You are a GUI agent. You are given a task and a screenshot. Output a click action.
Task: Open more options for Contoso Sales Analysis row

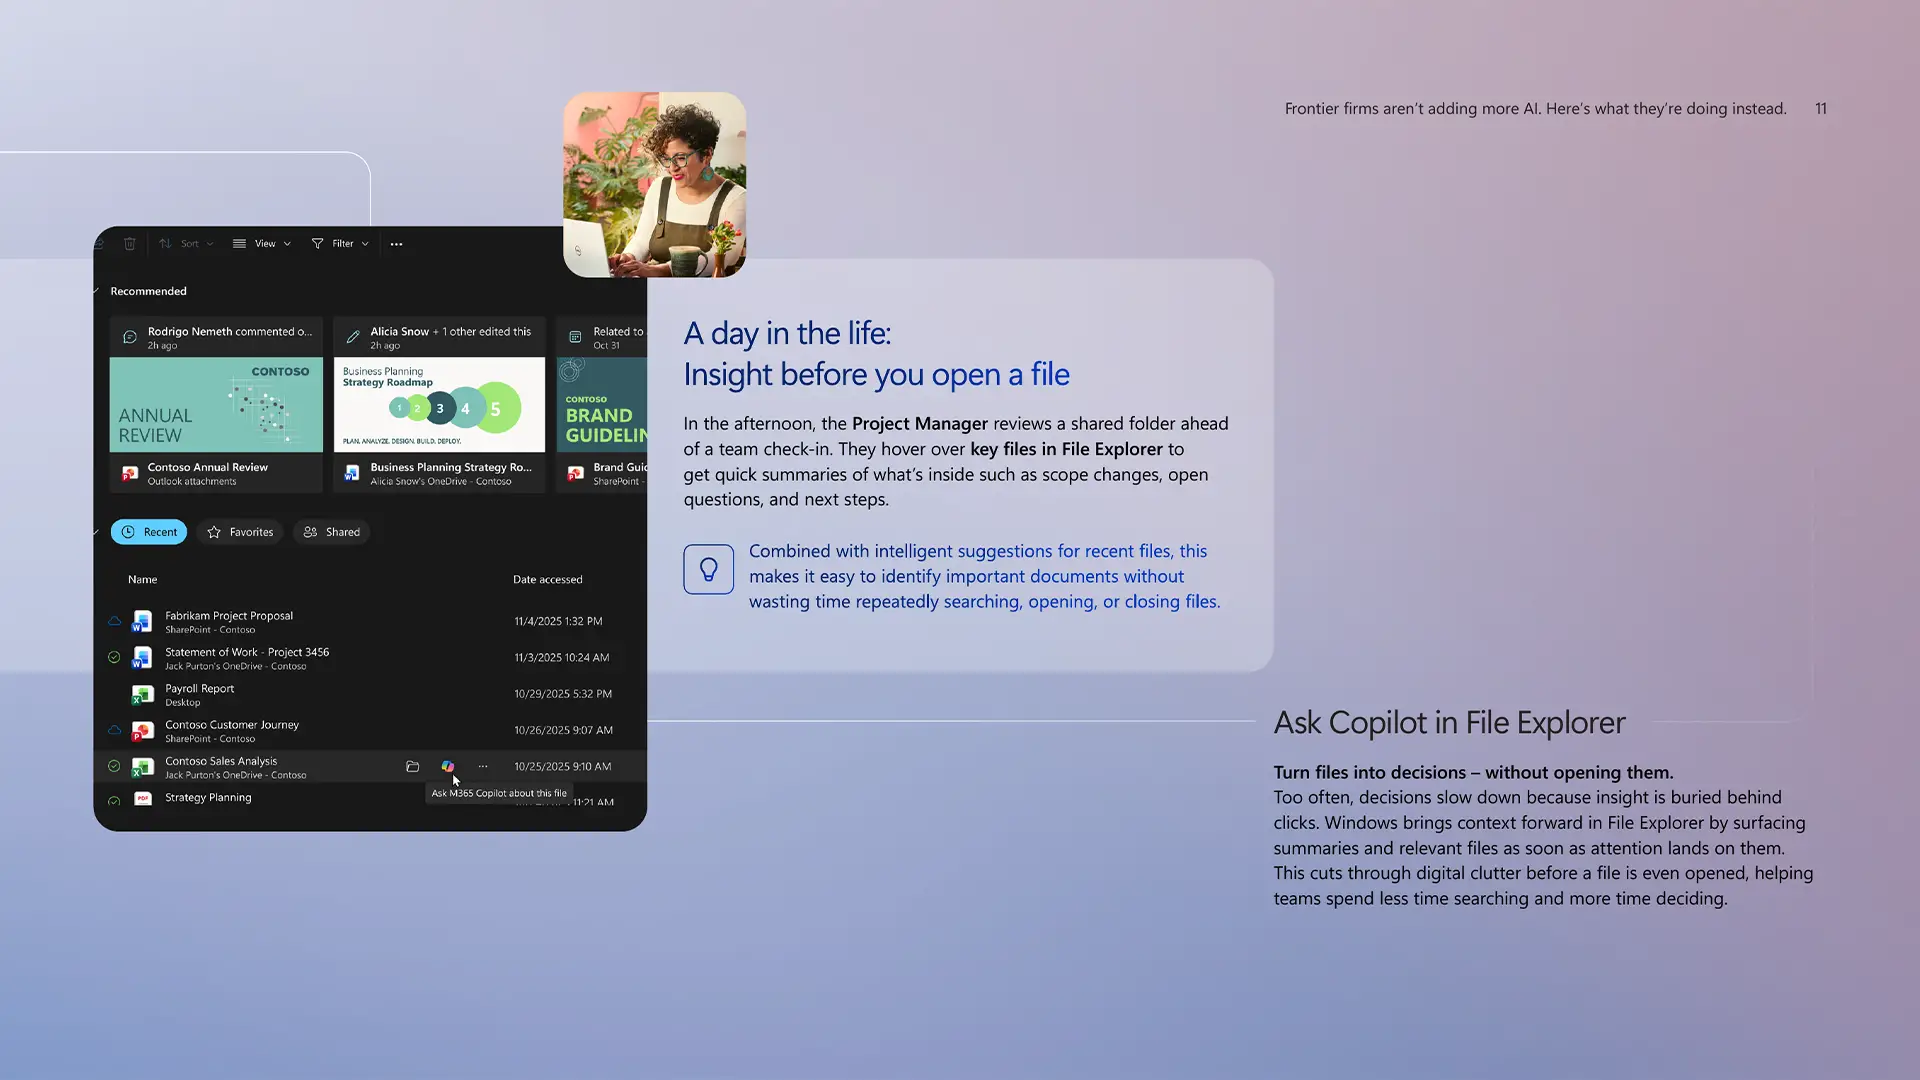[x=483, y=767]
